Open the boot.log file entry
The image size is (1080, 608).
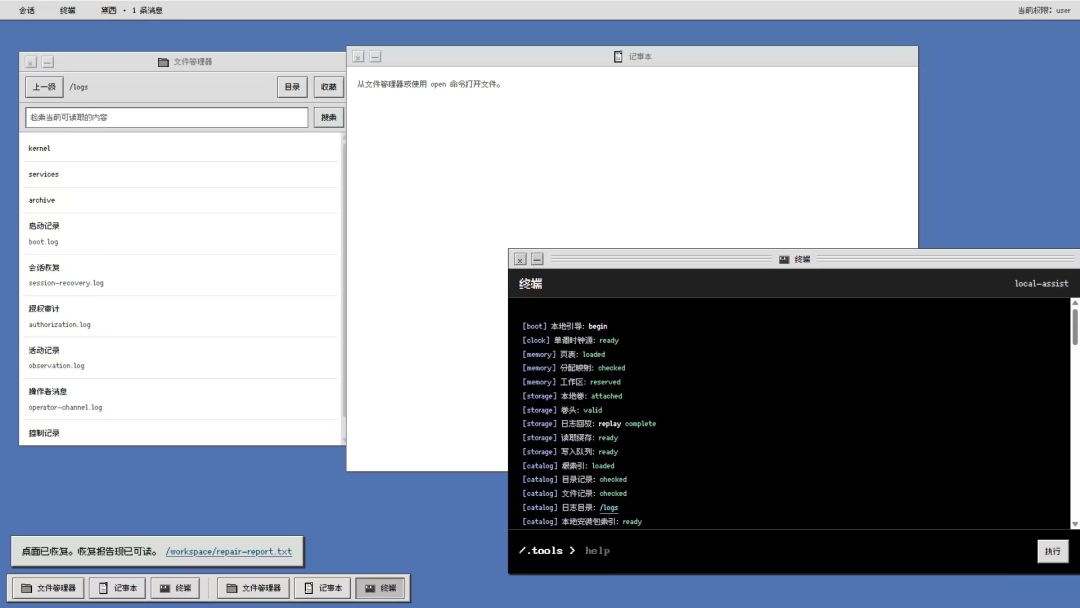(182, 234)
